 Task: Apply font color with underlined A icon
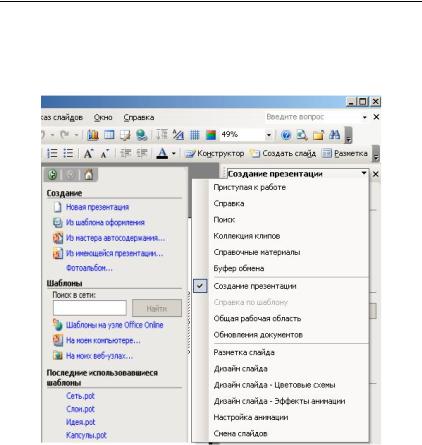(x=162, y=153)
